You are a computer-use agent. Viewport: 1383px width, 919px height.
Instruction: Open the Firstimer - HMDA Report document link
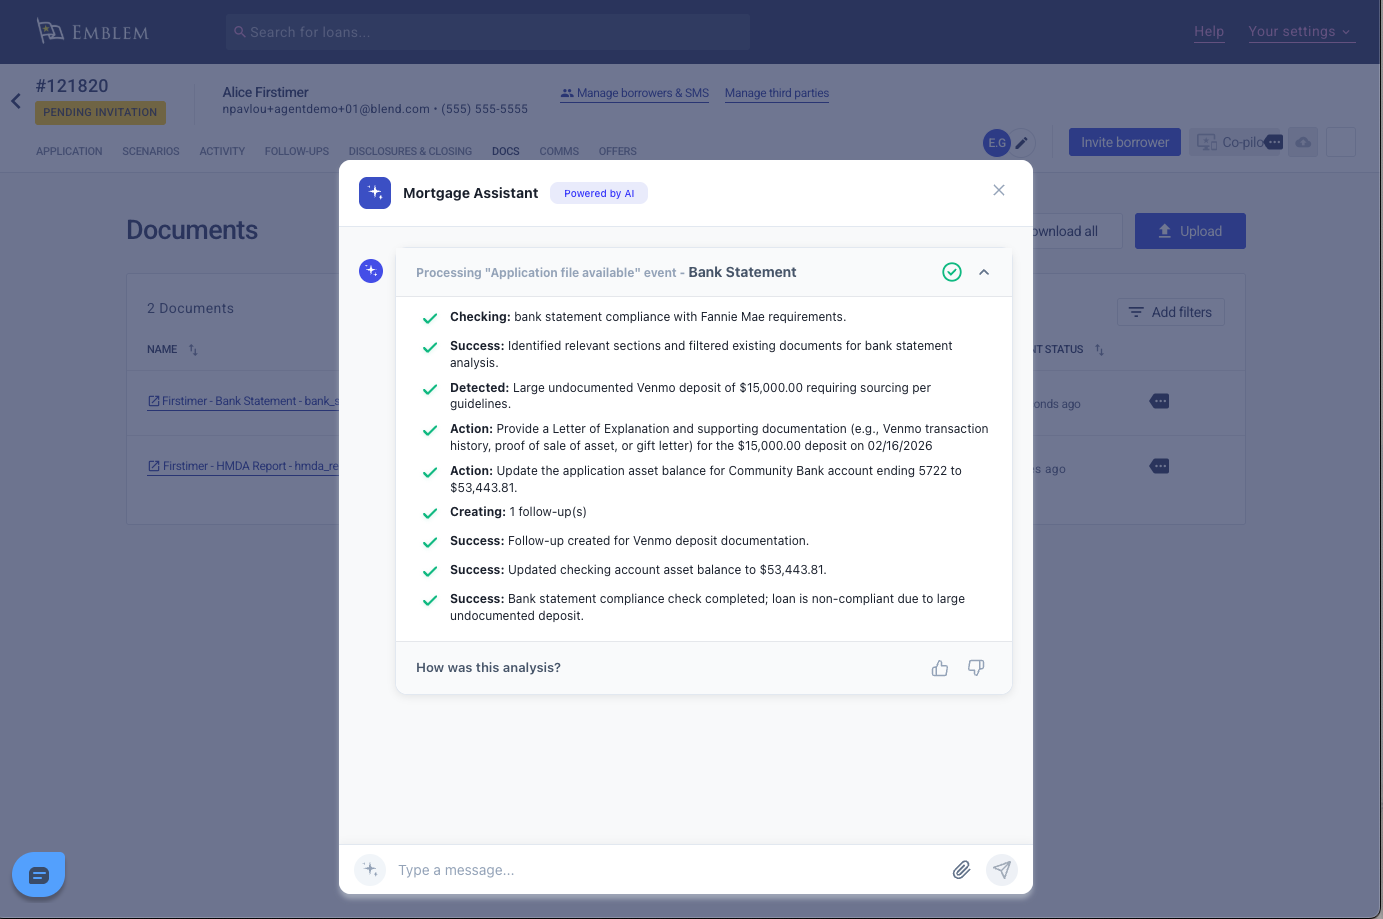pos(244,466)
